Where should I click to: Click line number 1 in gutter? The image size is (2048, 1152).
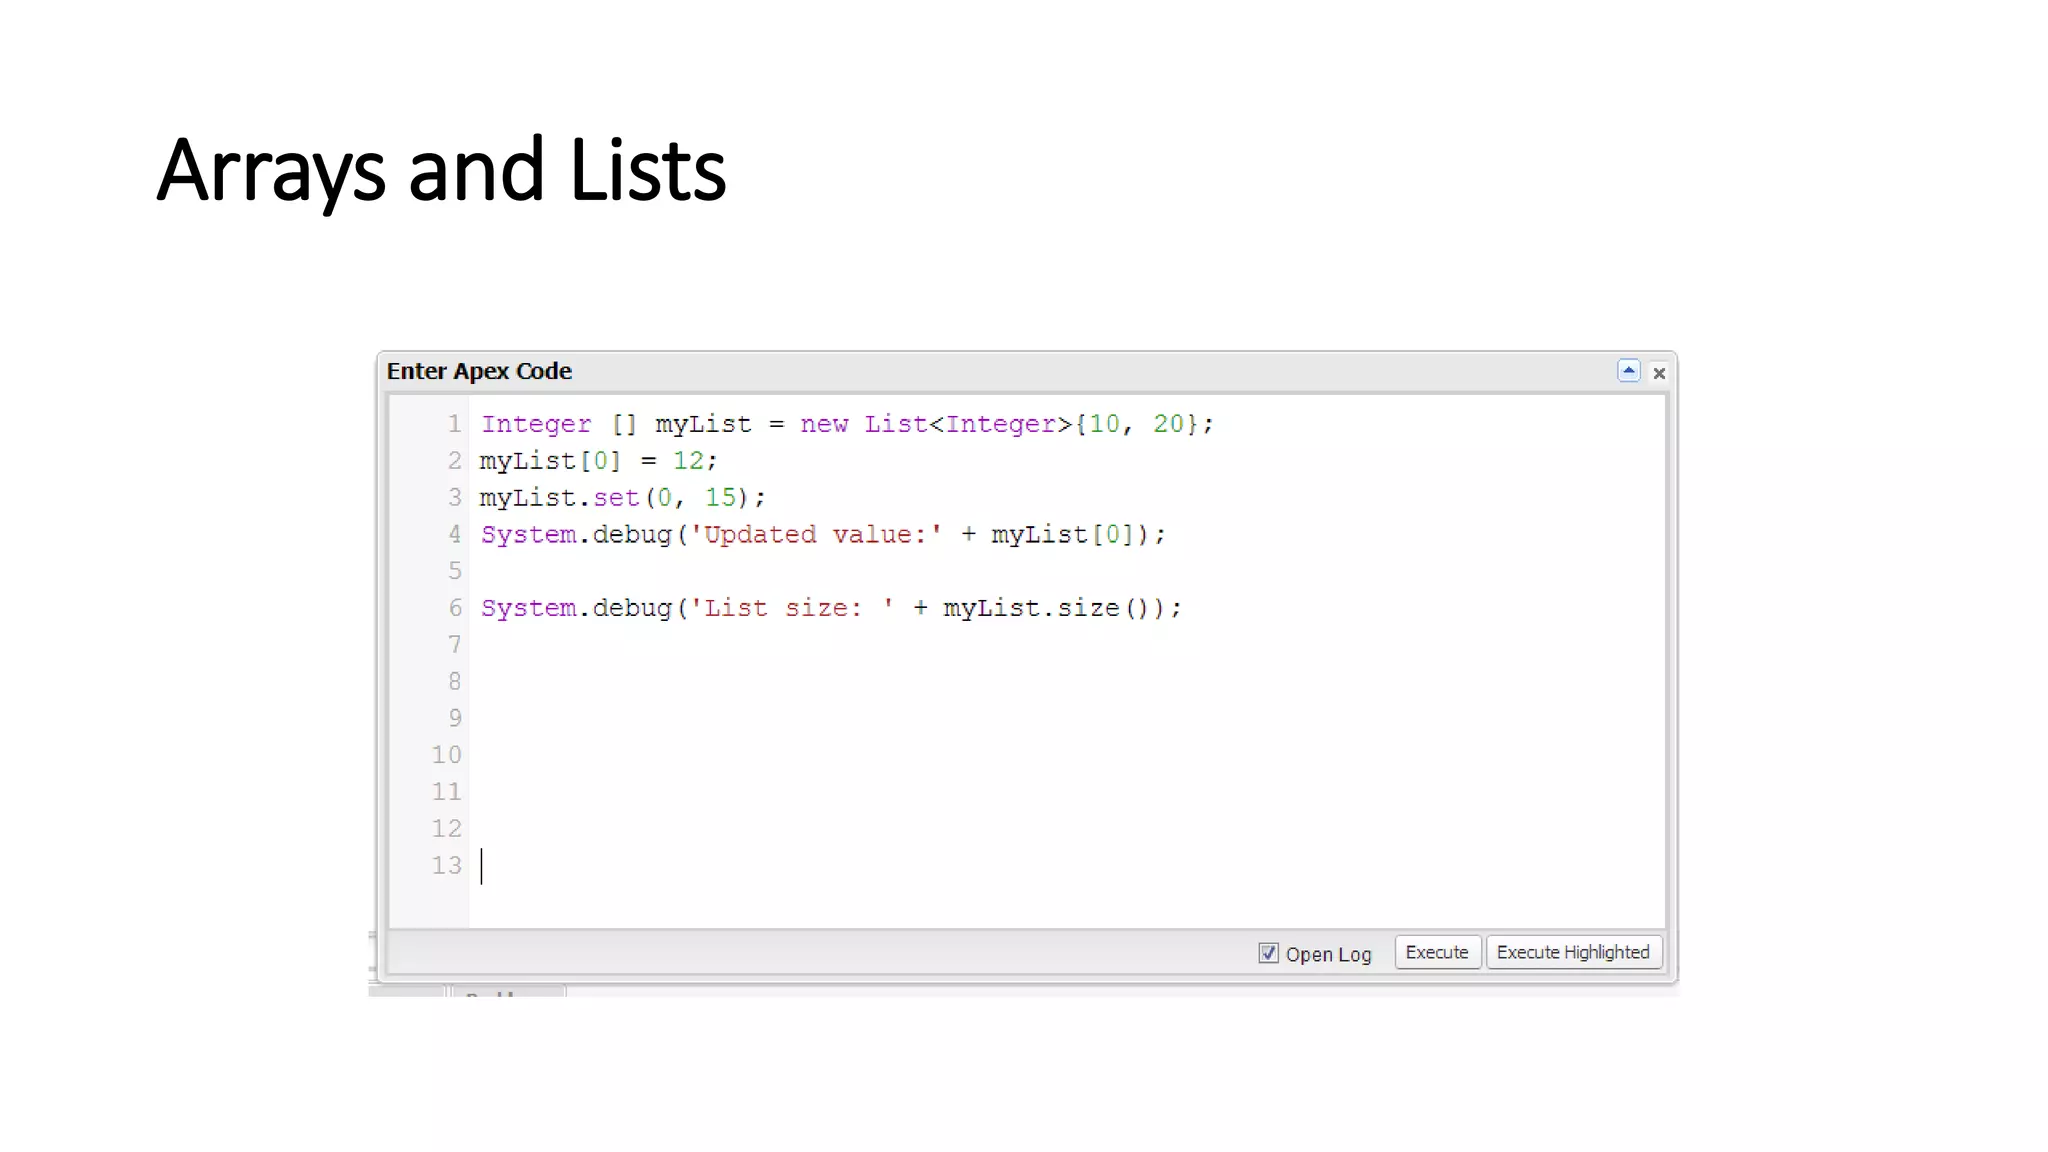tap(454, 424)
